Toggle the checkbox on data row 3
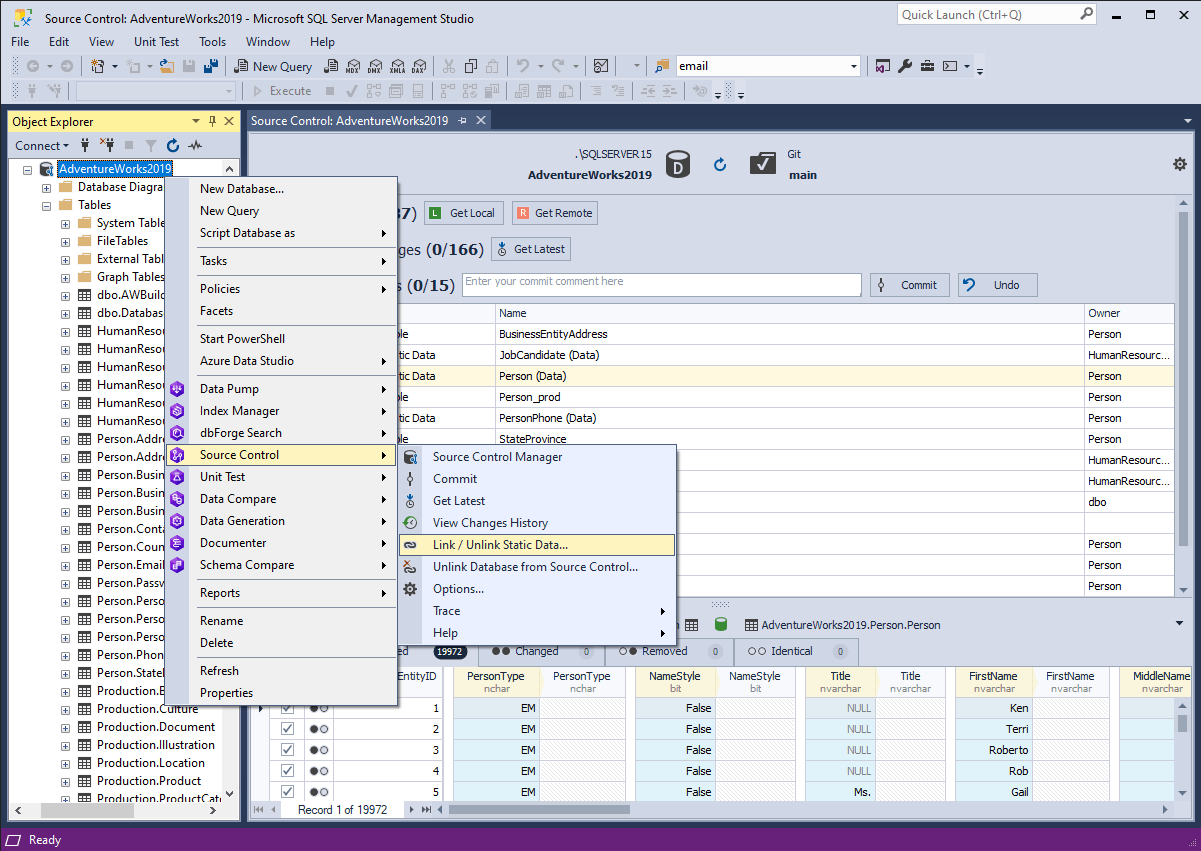Viewport: 1201px width, 851px height. [288, 750]
